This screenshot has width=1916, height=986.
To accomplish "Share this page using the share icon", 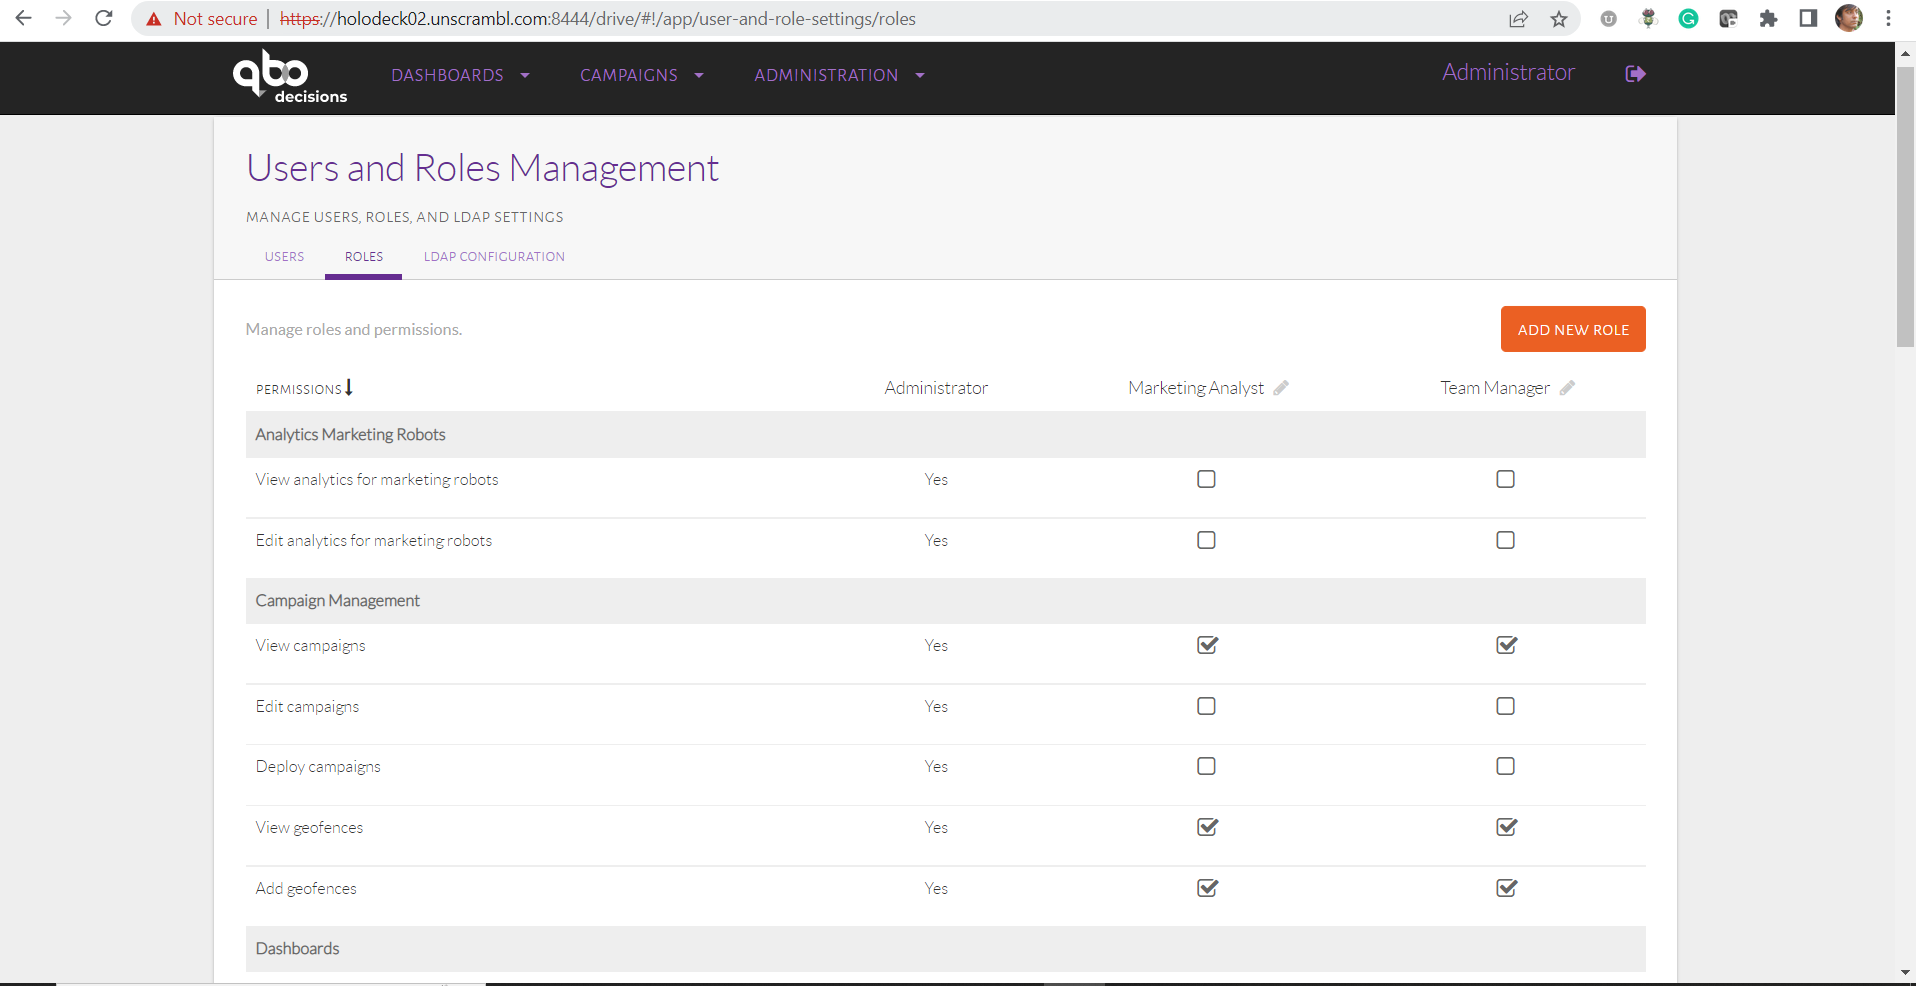I will [x=1519, y=19].
